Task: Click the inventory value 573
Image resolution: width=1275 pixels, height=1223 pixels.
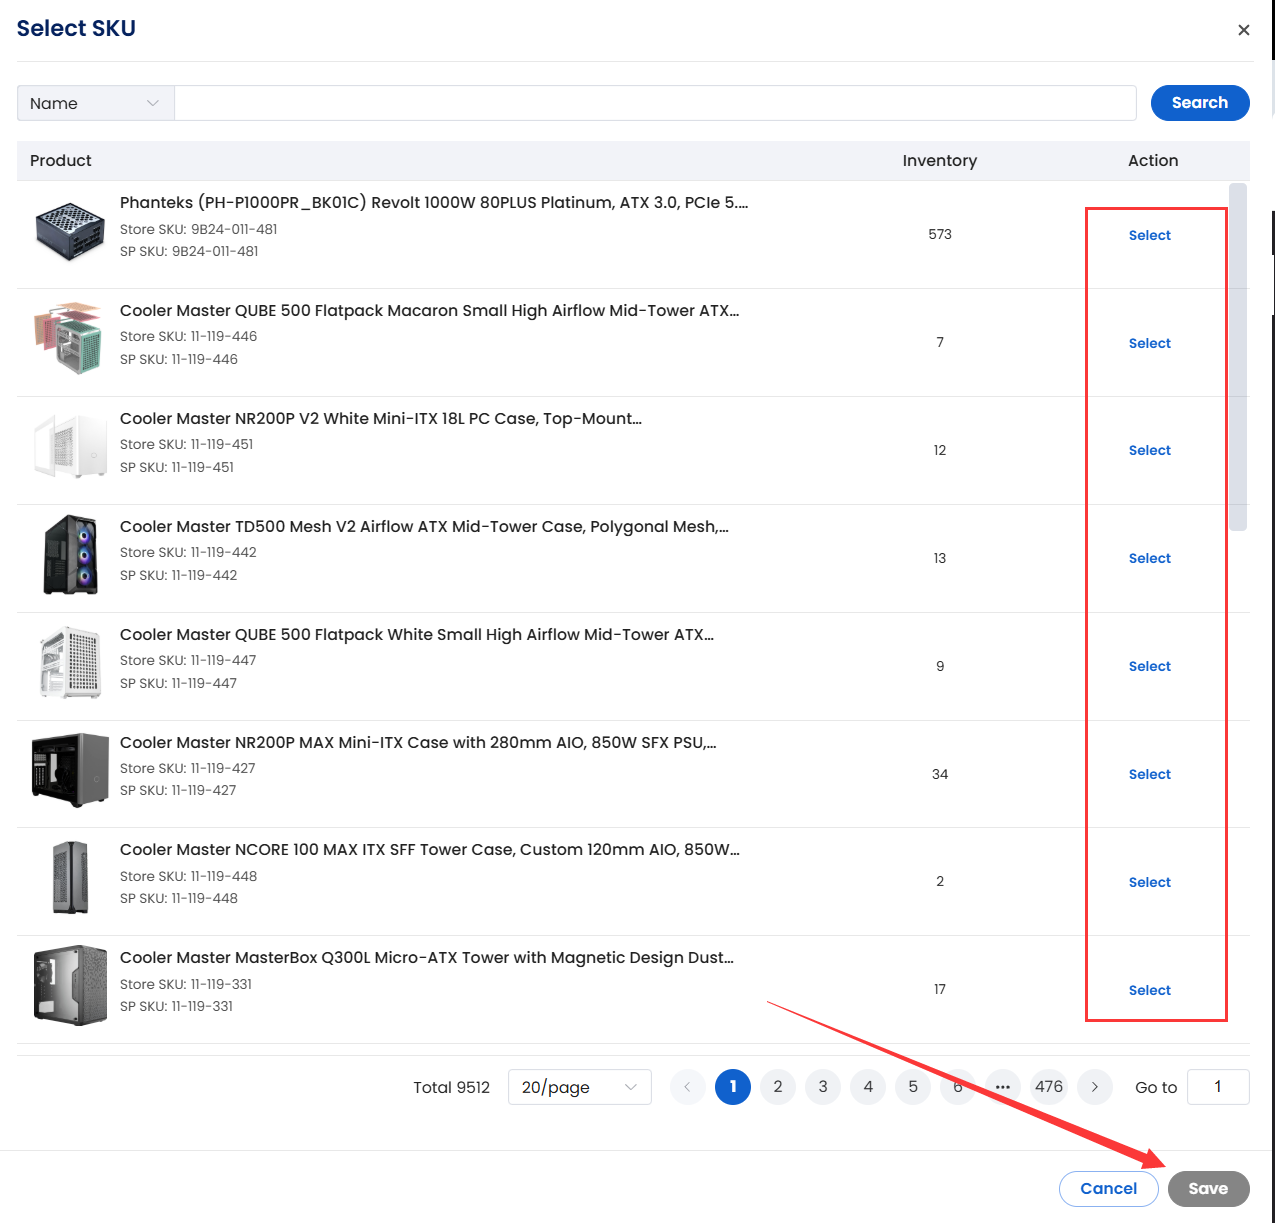Action: click(940, 234)
